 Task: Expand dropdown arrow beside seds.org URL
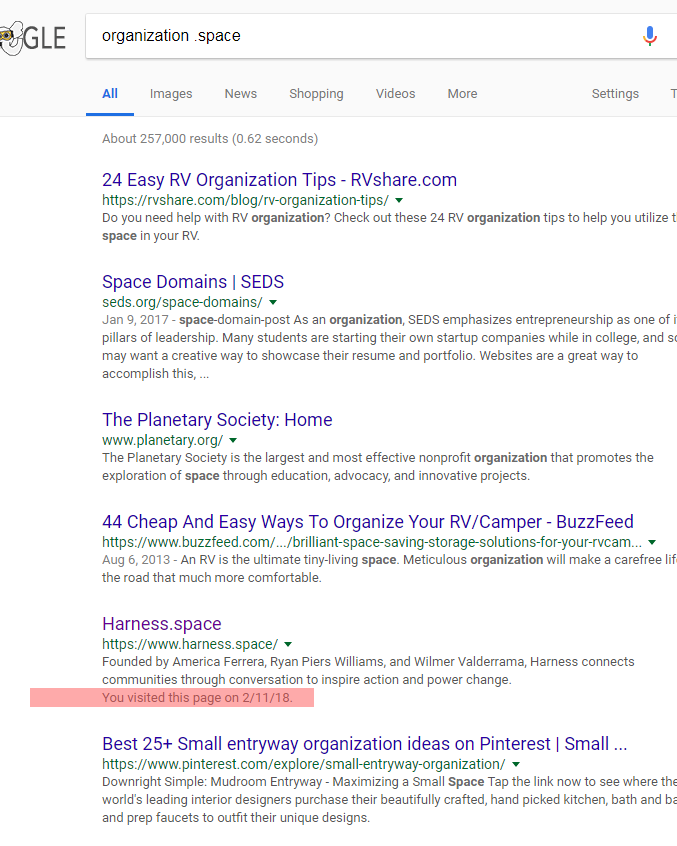coord(273,303)
